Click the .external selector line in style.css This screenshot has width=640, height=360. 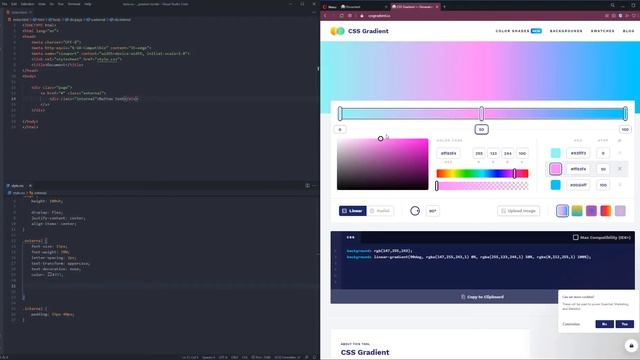tap(35, 241)
